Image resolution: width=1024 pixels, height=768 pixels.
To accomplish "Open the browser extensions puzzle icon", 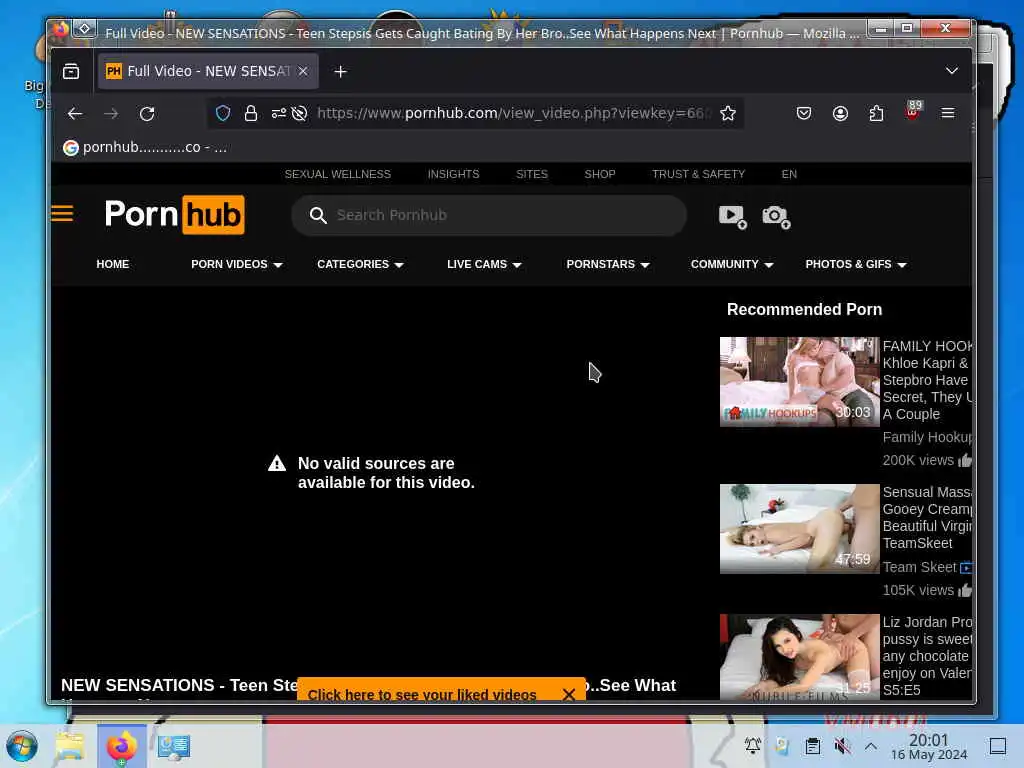I will click(x=876, y=114).
